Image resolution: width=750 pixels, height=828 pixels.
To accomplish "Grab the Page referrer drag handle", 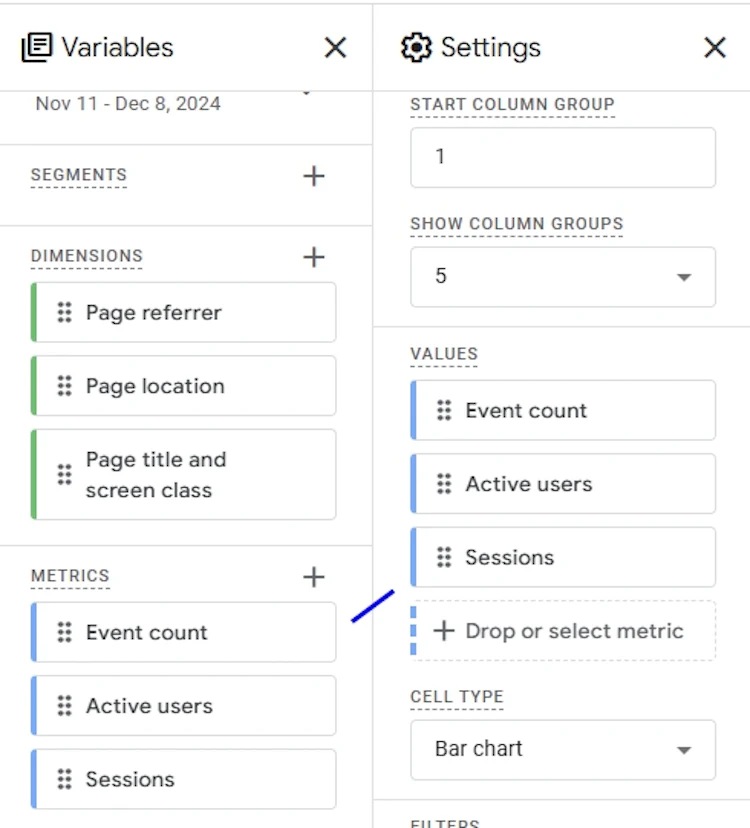I will (64, 312).
